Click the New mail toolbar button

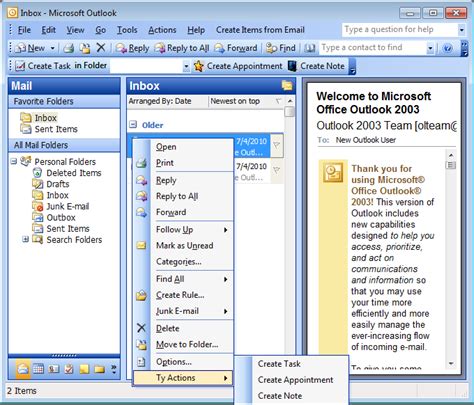pos(30,48)
